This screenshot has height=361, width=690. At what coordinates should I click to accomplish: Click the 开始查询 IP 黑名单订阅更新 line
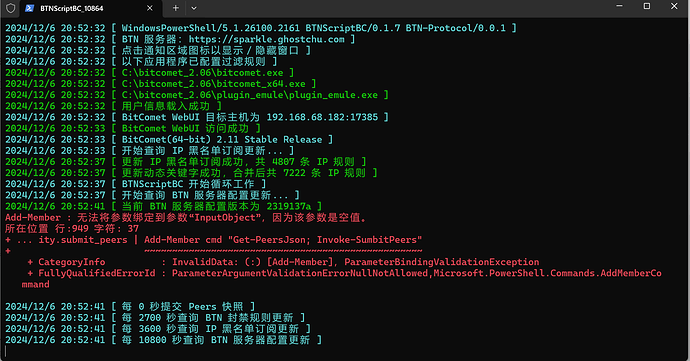[x=150, y=151]
